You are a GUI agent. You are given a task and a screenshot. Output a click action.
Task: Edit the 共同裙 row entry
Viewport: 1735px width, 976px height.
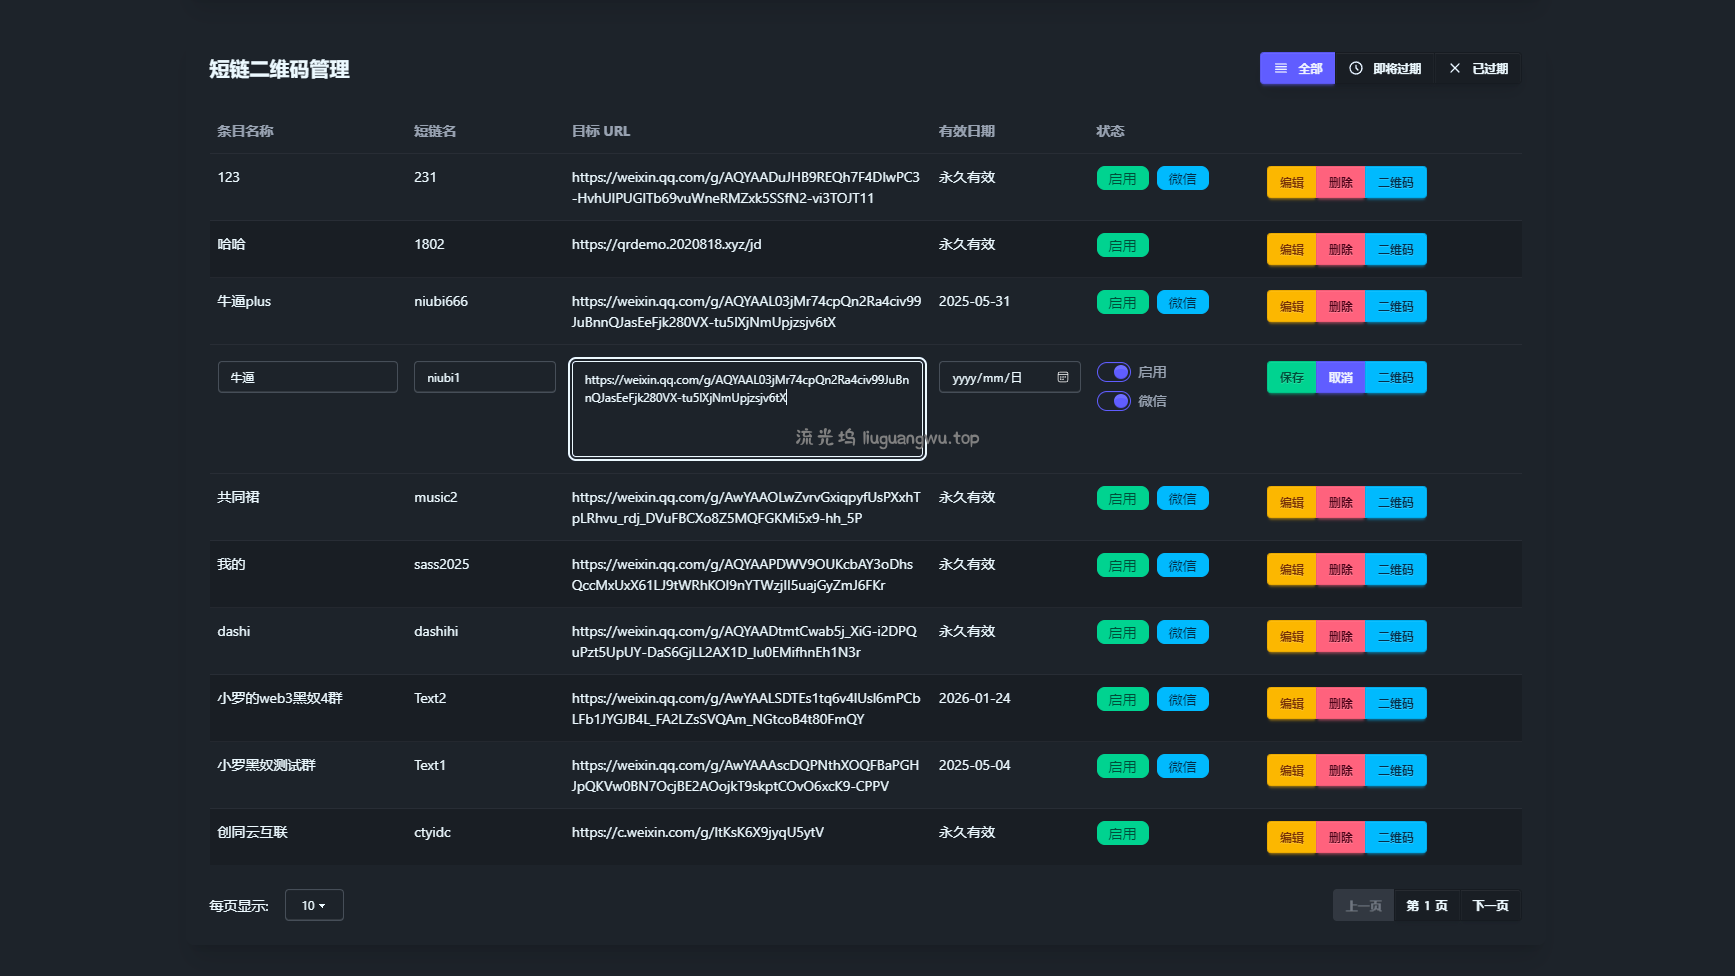click(1291, 503)
